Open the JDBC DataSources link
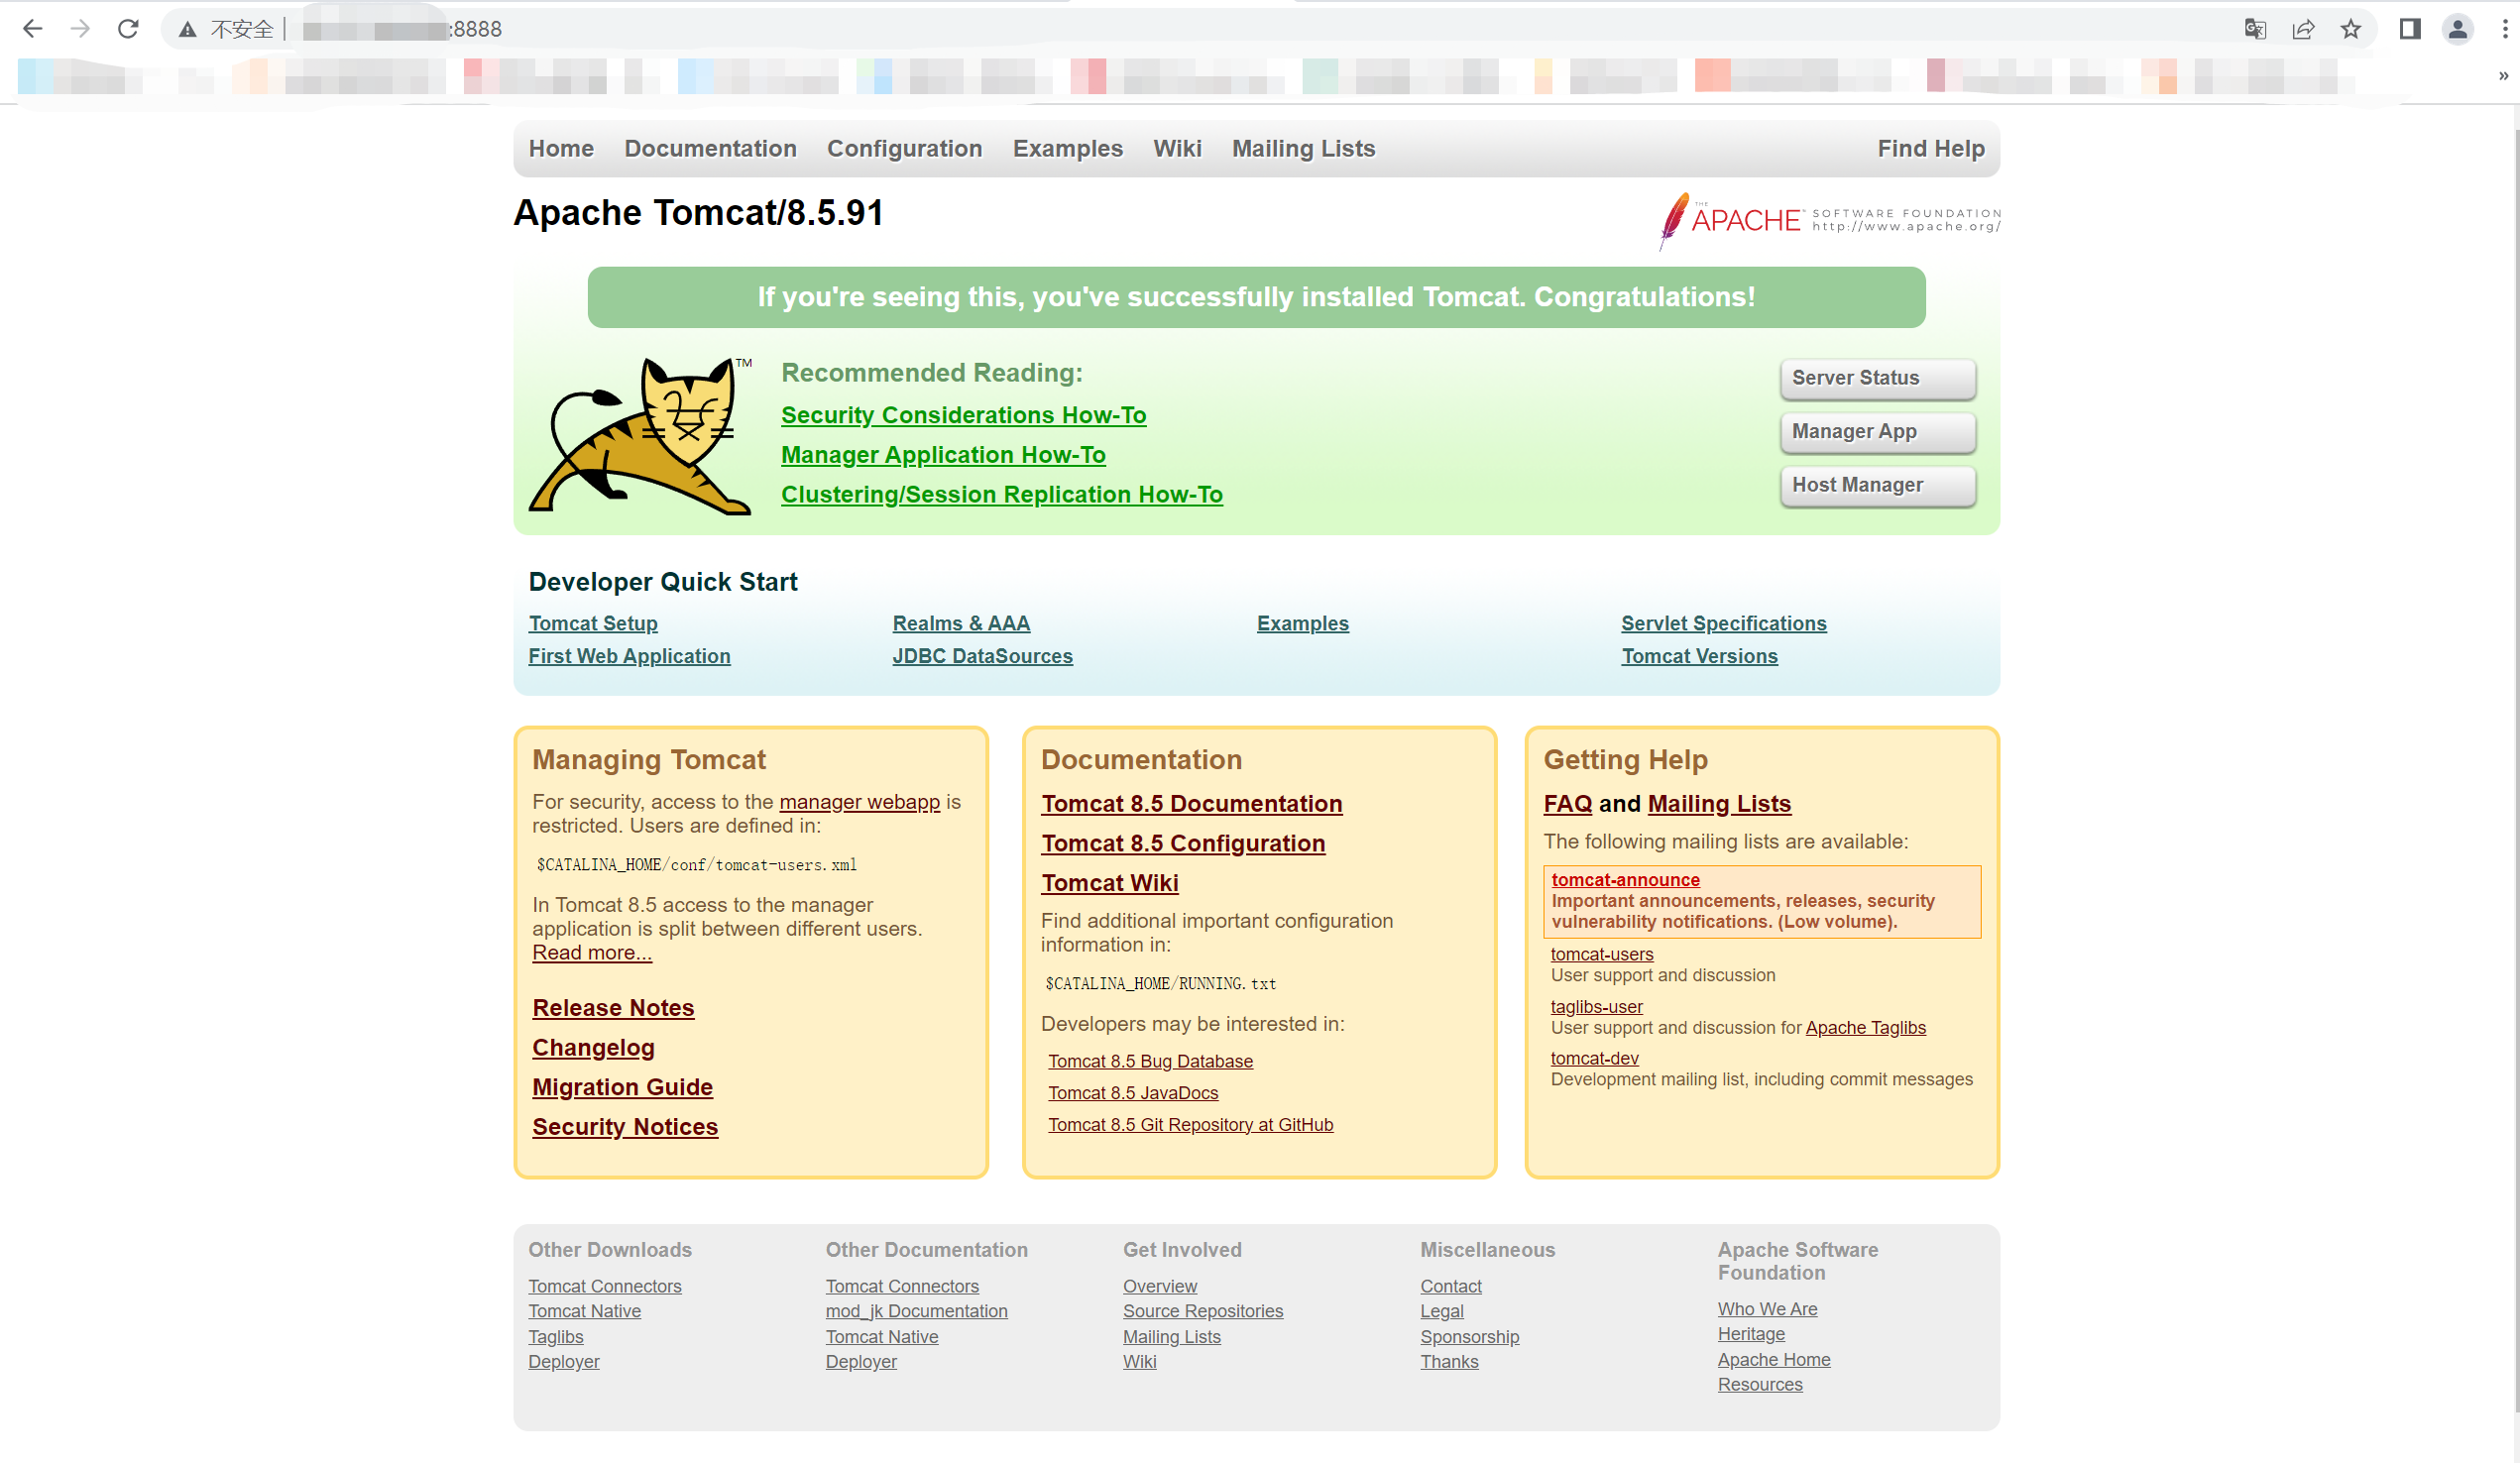 (982, 656)
